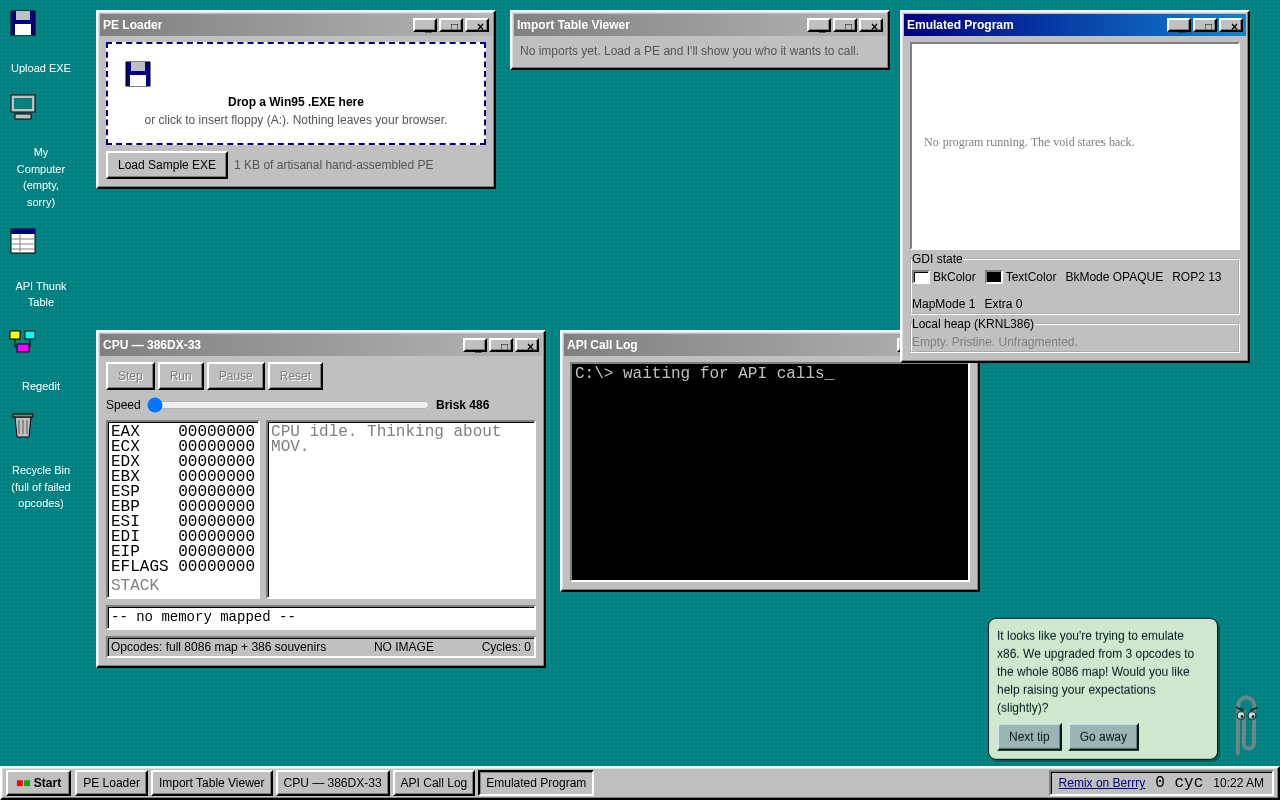
Task: Click the NO IMAGE status bar entry
Action: (404, 647)
